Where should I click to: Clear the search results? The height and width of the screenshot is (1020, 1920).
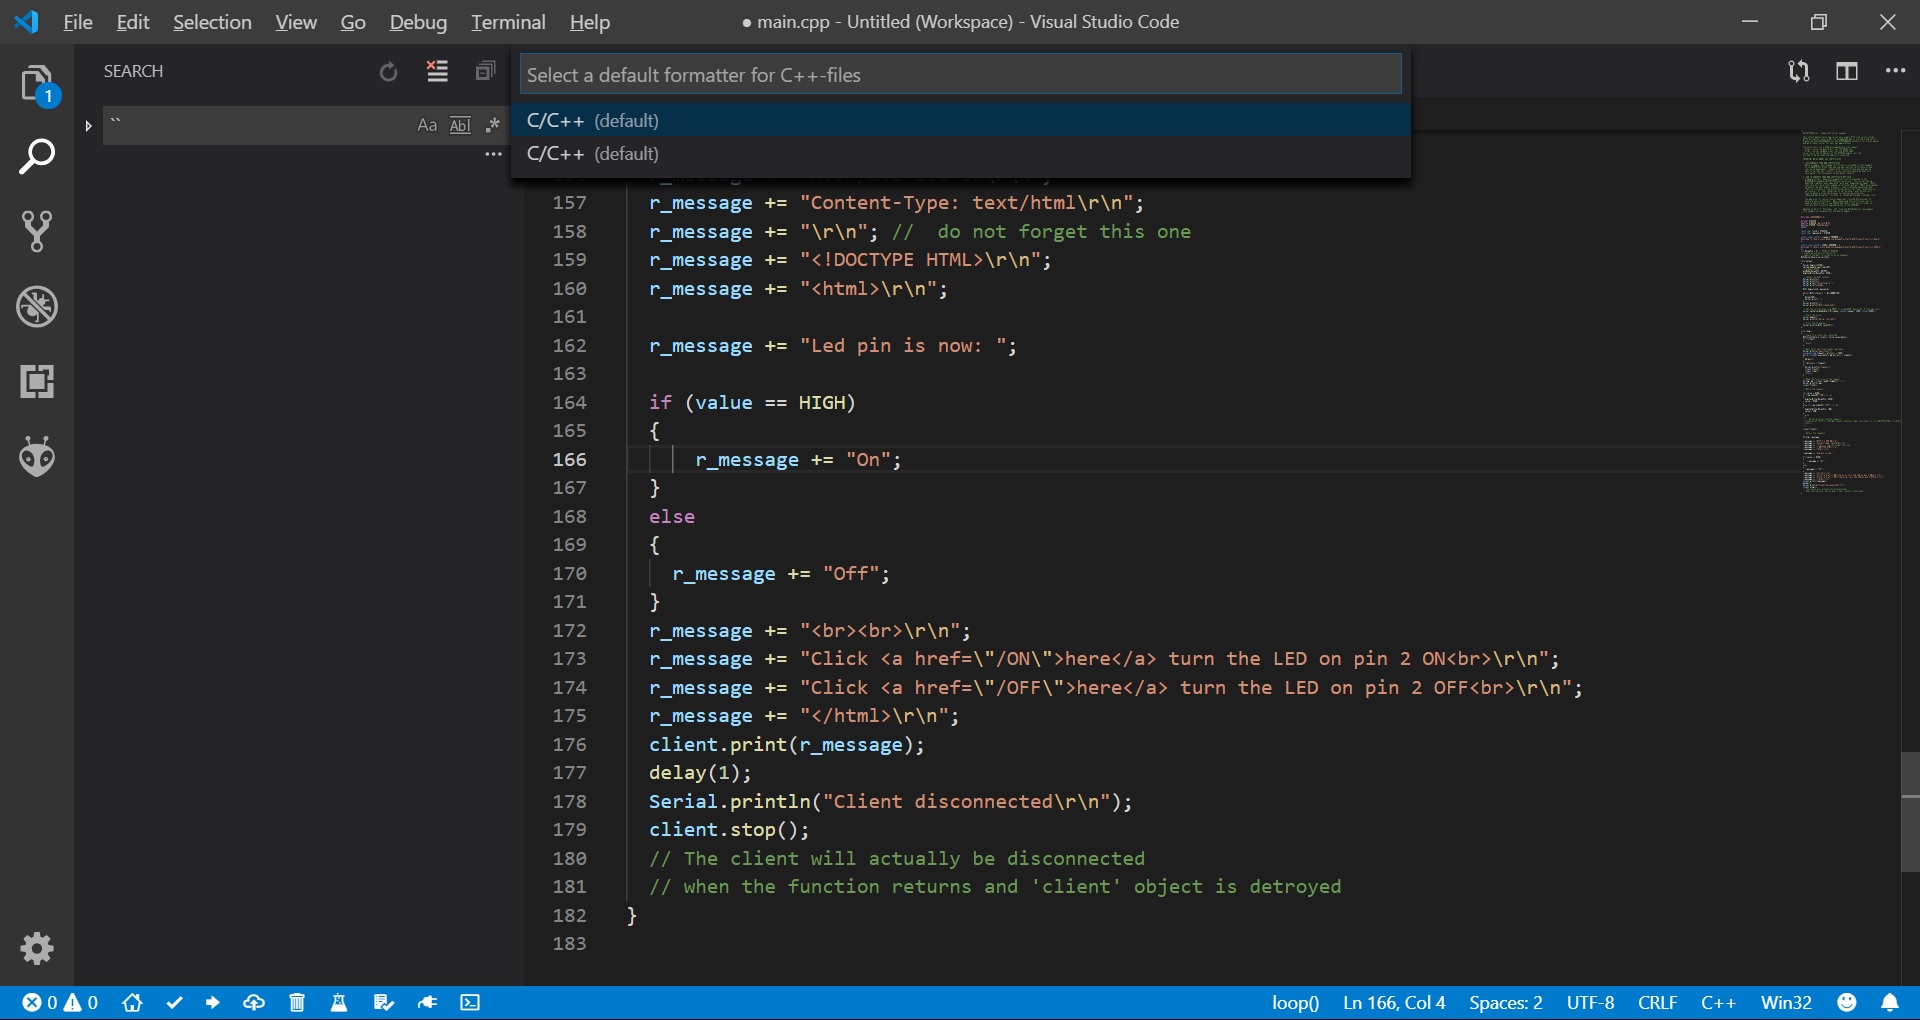(437, 71)
